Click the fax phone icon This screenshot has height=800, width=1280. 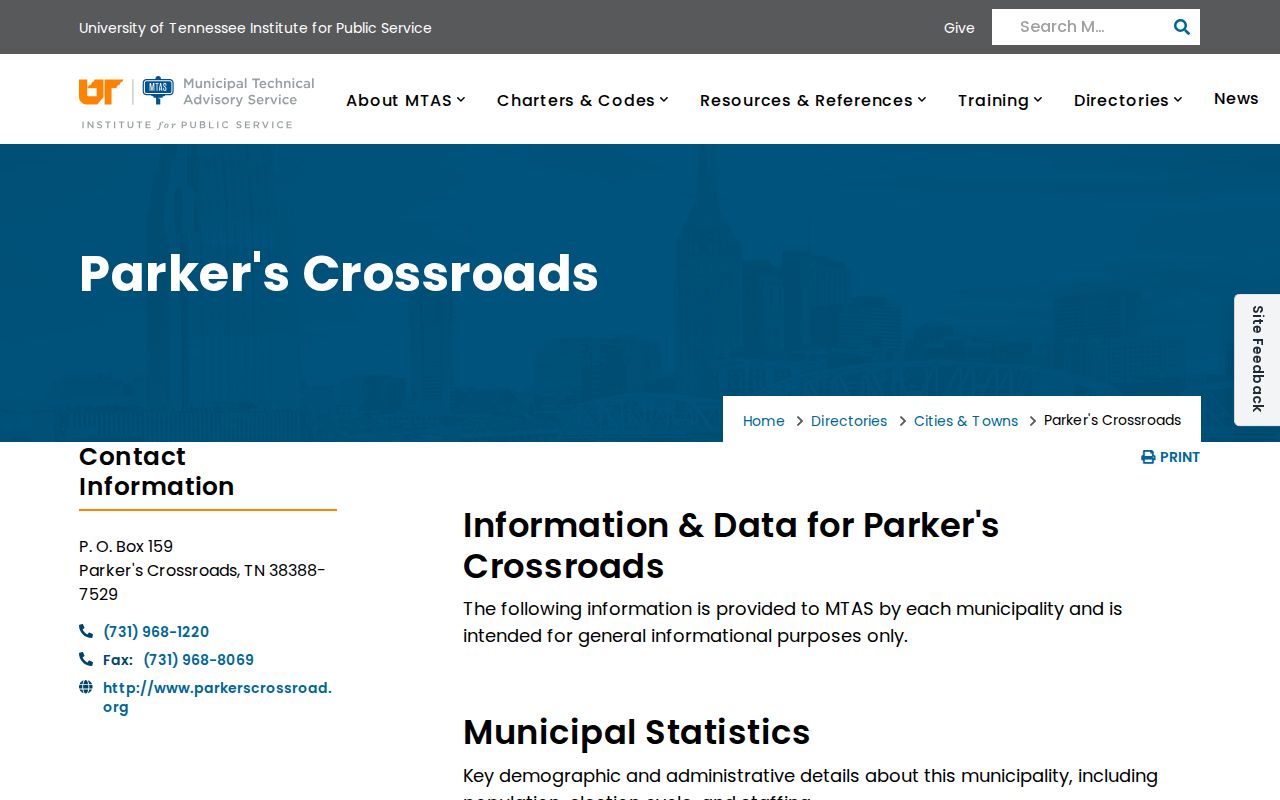pos(86,659)
